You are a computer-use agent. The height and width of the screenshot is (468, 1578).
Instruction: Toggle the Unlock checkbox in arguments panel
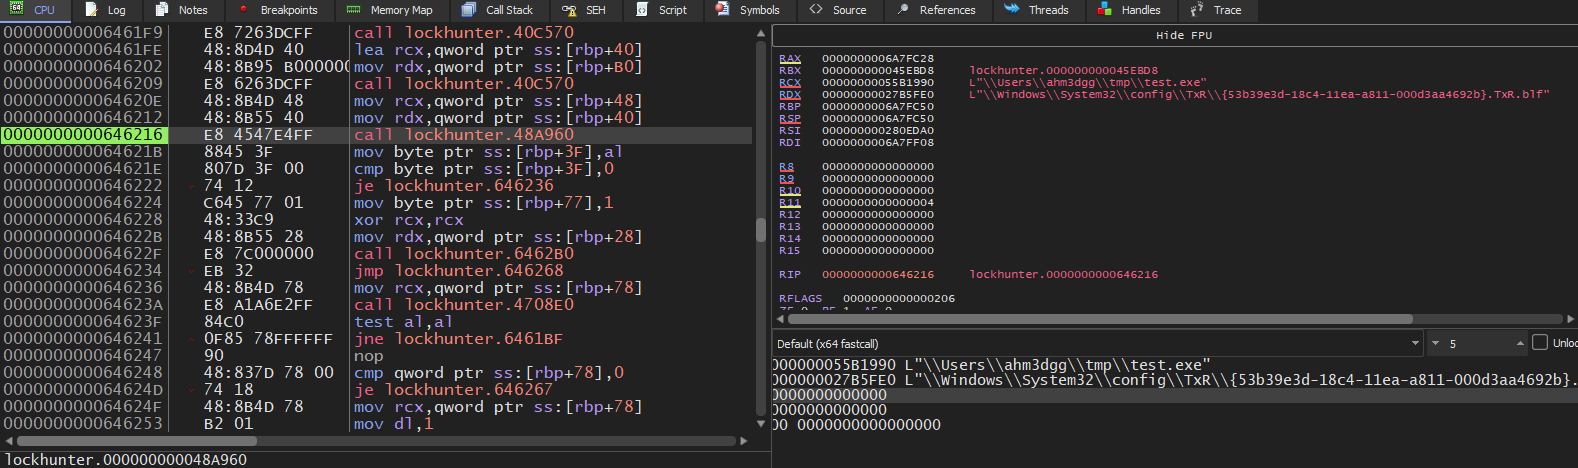pos(1540,343)
